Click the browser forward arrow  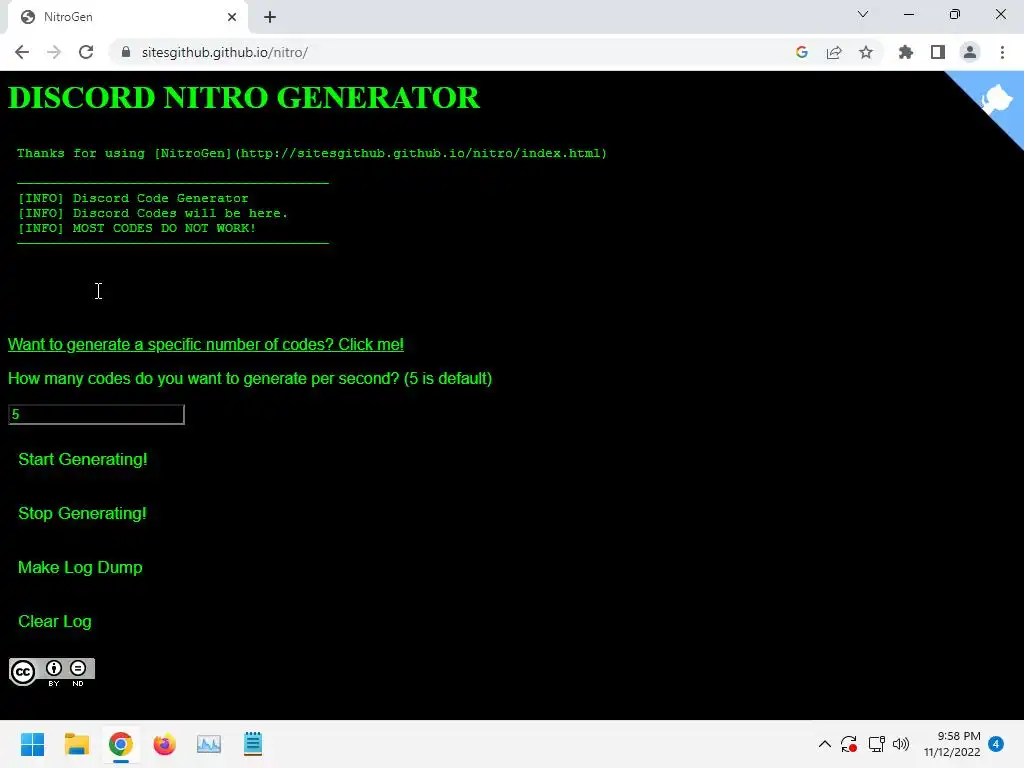54,52
